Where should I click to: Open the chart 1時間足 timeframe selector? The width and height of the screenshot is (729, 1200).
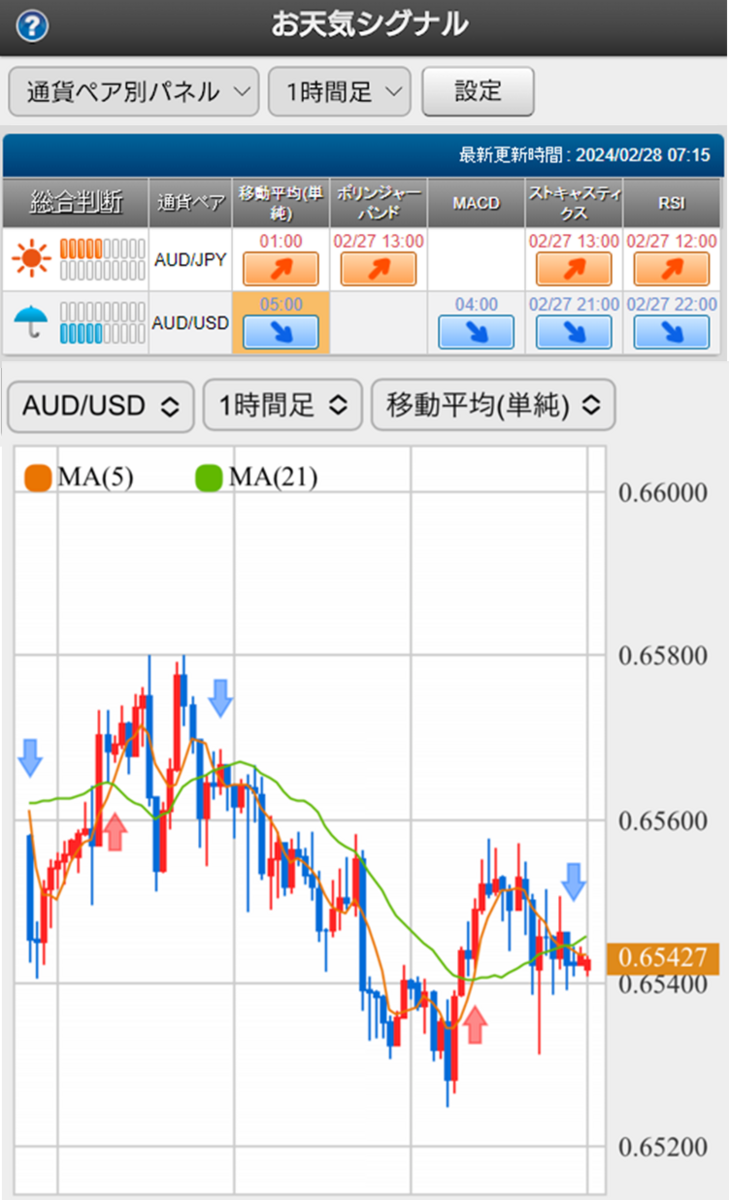(283, 405)
